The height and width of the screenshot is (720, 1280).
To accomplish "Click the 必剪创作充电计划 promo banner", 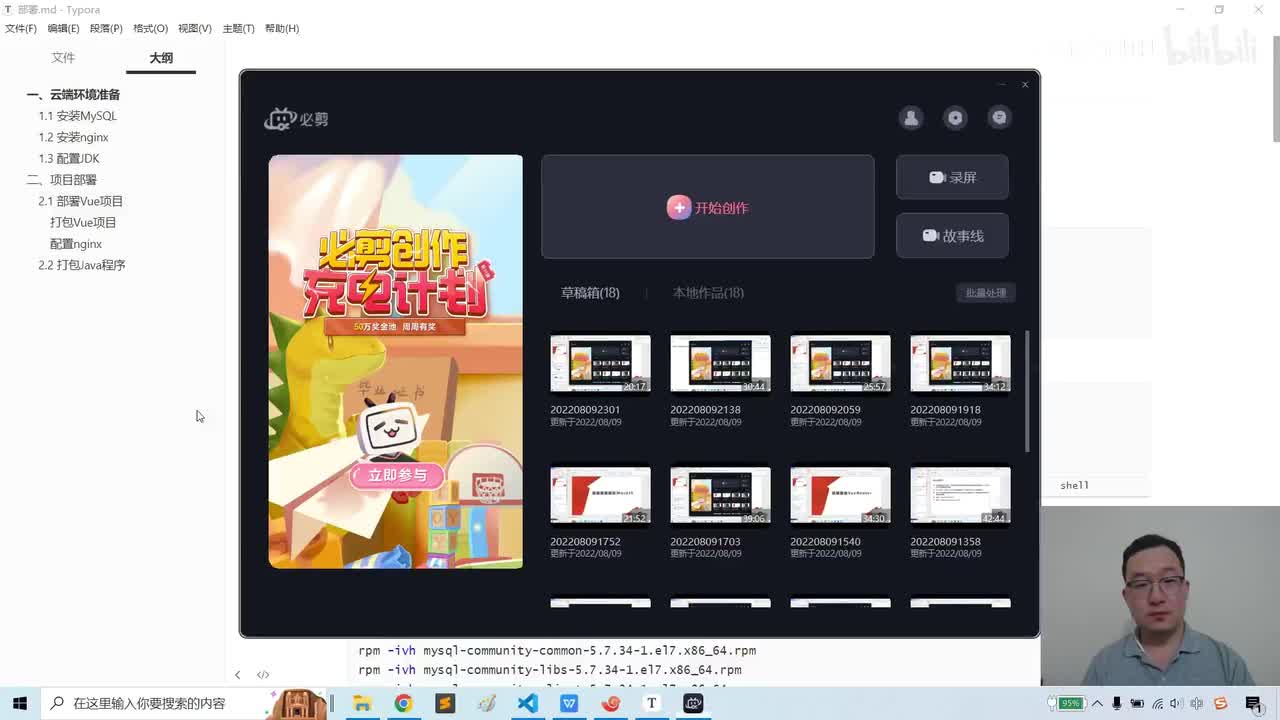I will click(x=395, y=361).
